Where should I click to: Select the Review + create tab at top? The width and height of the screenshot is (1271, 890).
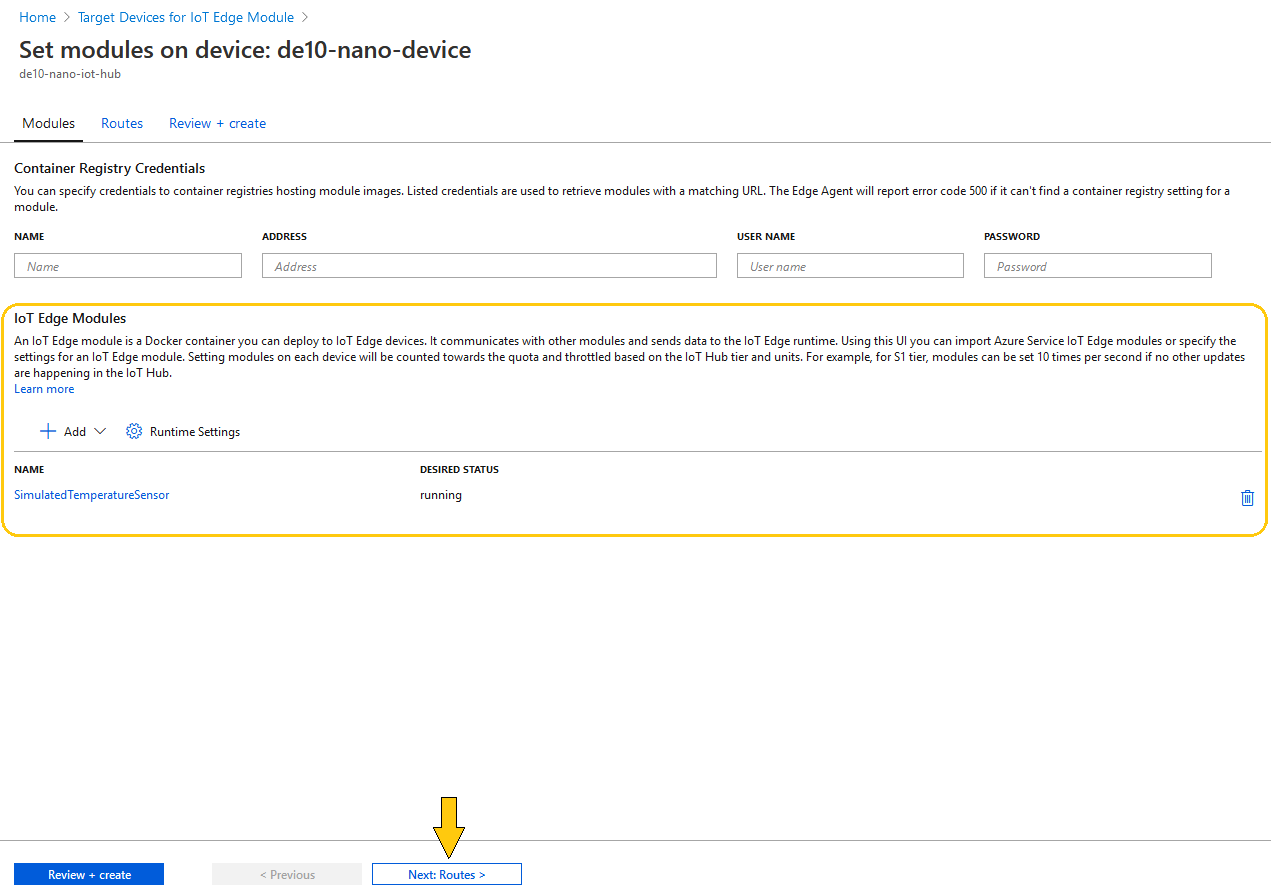[217, 124]
